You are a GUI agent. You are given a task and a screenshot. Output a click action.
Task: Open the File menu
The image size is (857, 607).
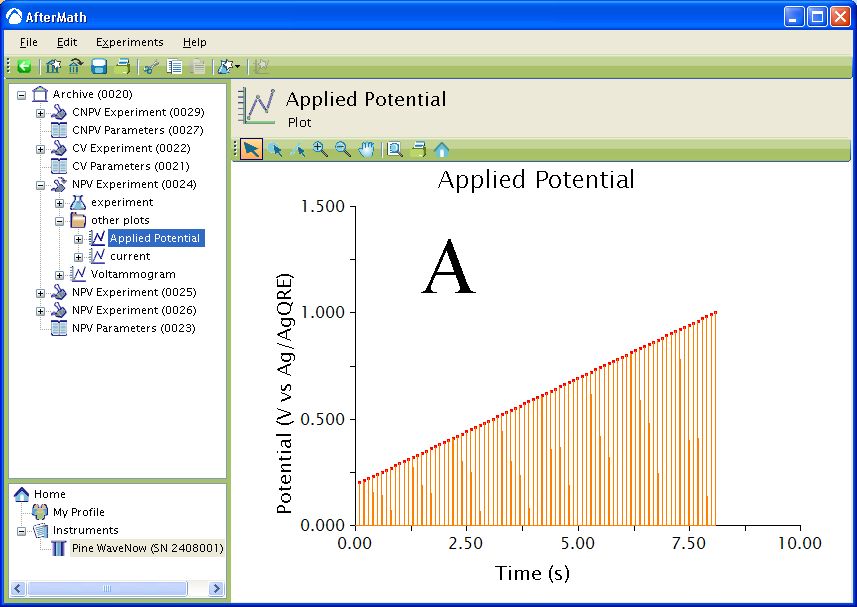28,42
